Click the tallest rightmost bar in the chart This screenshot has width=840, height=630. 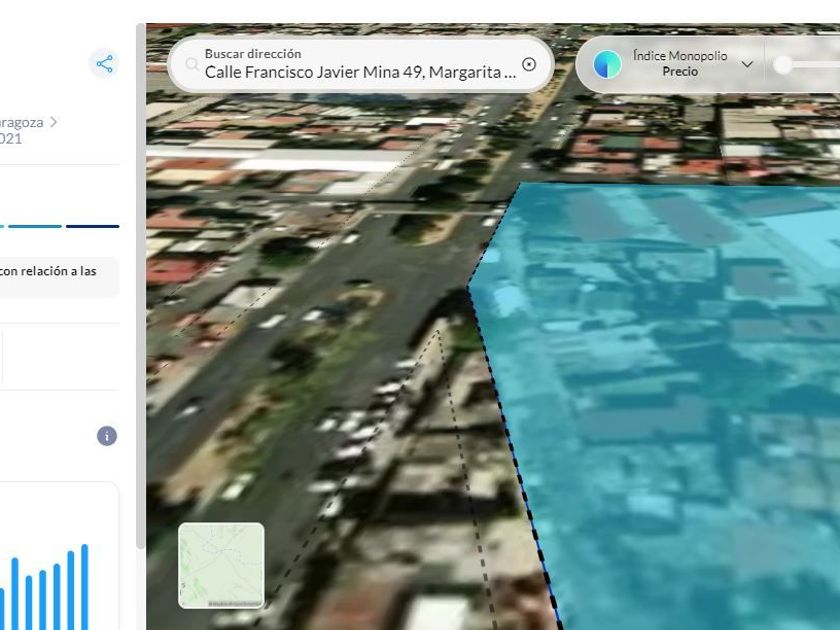click(85, 587)
